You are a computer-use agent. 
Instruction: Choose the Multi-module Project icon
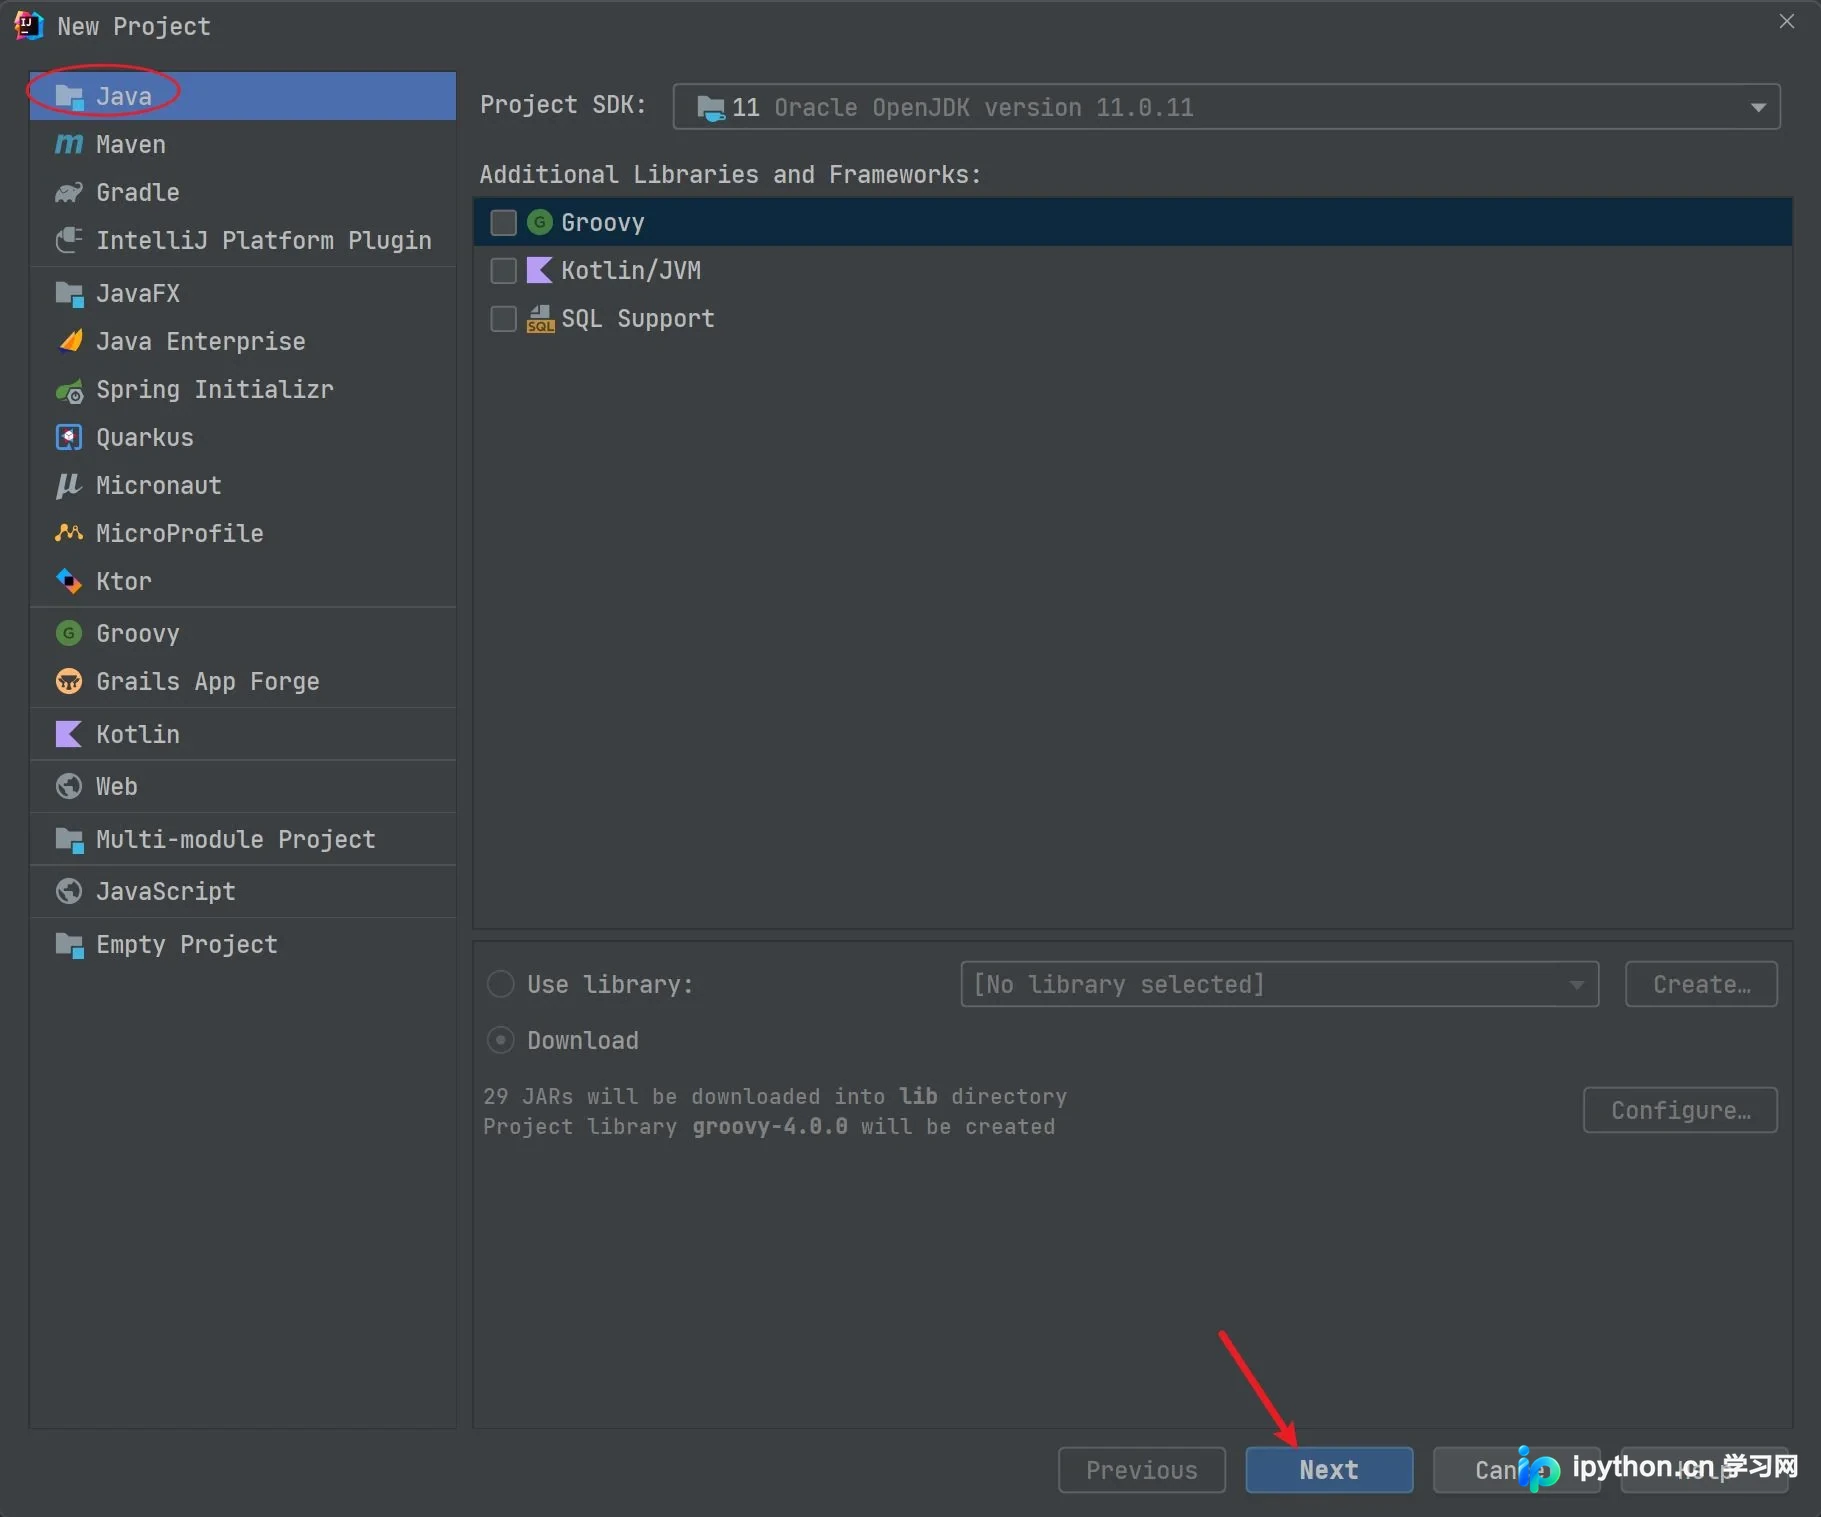point(69,840)
